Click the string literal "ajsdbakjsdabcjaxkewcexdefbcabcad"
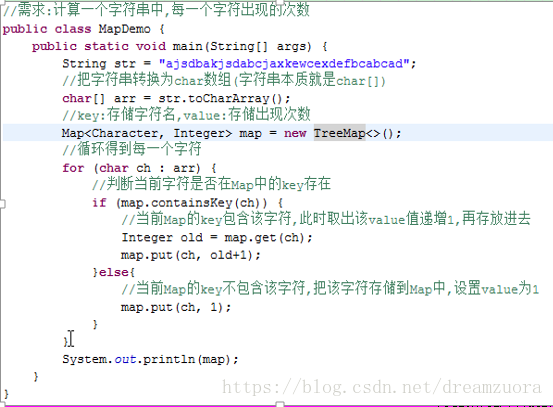 [x=284, y=63]
